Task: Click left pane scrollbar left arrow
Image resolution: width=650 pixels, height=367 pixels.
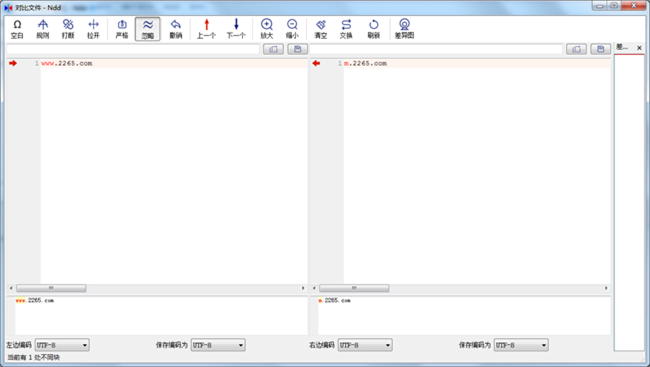Action: [x=11, y=288]
